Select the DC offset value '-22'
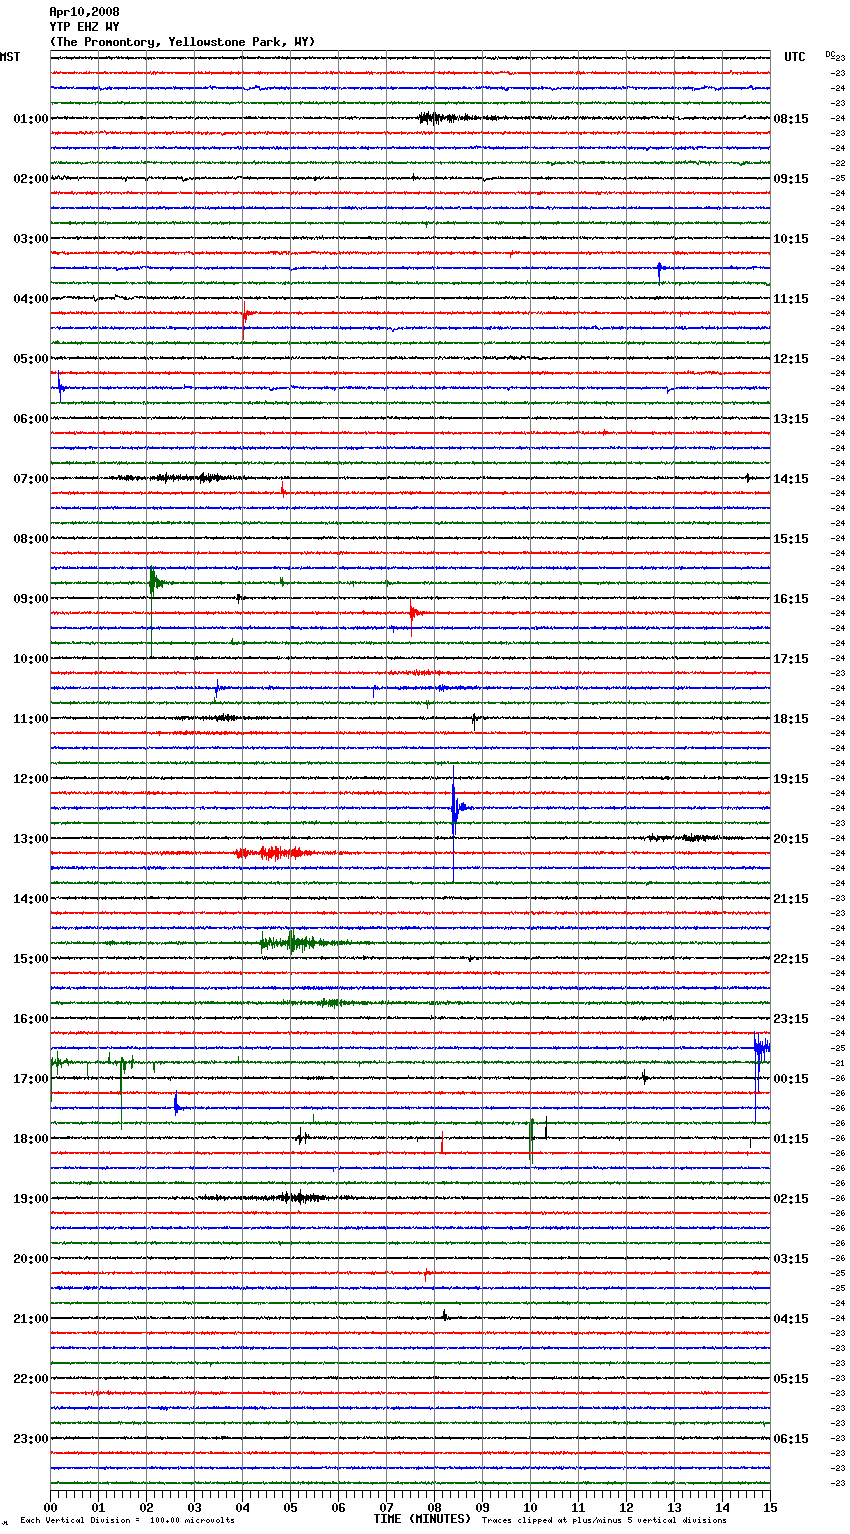The height and width of the screenshot is (1534, 850). click(x=838, y=163)
